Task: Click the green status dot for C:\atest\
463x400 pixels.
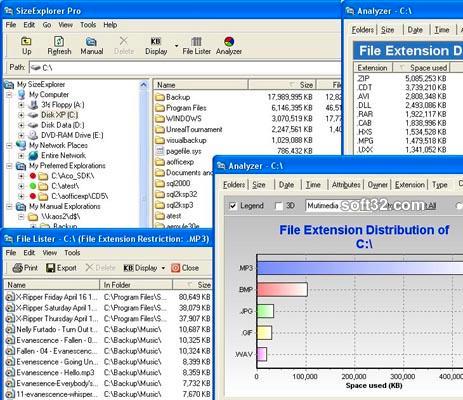Action: pyautogui.click(x=33, y=186)
